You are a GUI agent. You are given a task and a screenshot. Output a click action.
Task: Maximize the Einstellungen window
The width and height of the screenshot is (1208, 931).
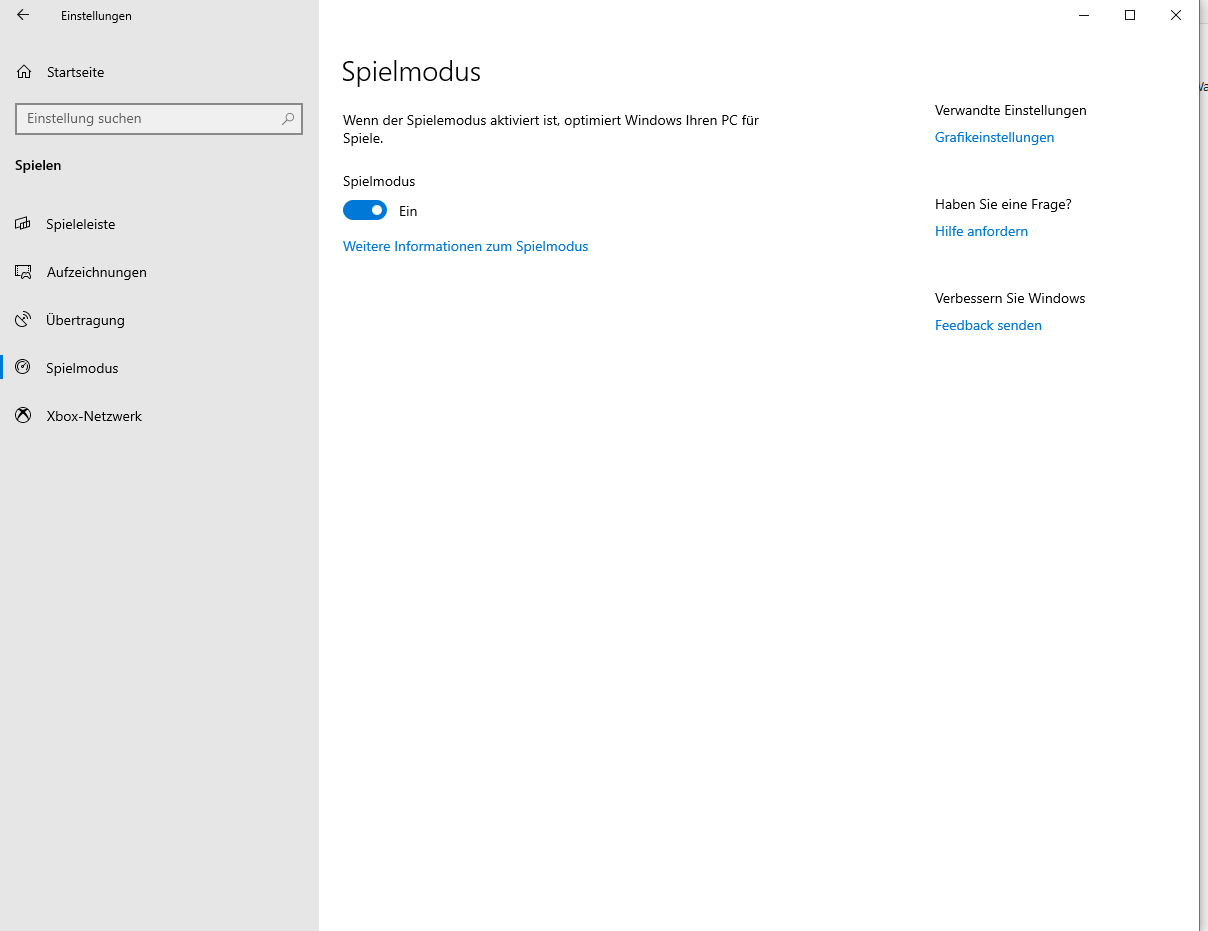pyautogui.click(x=1130, y=15)
